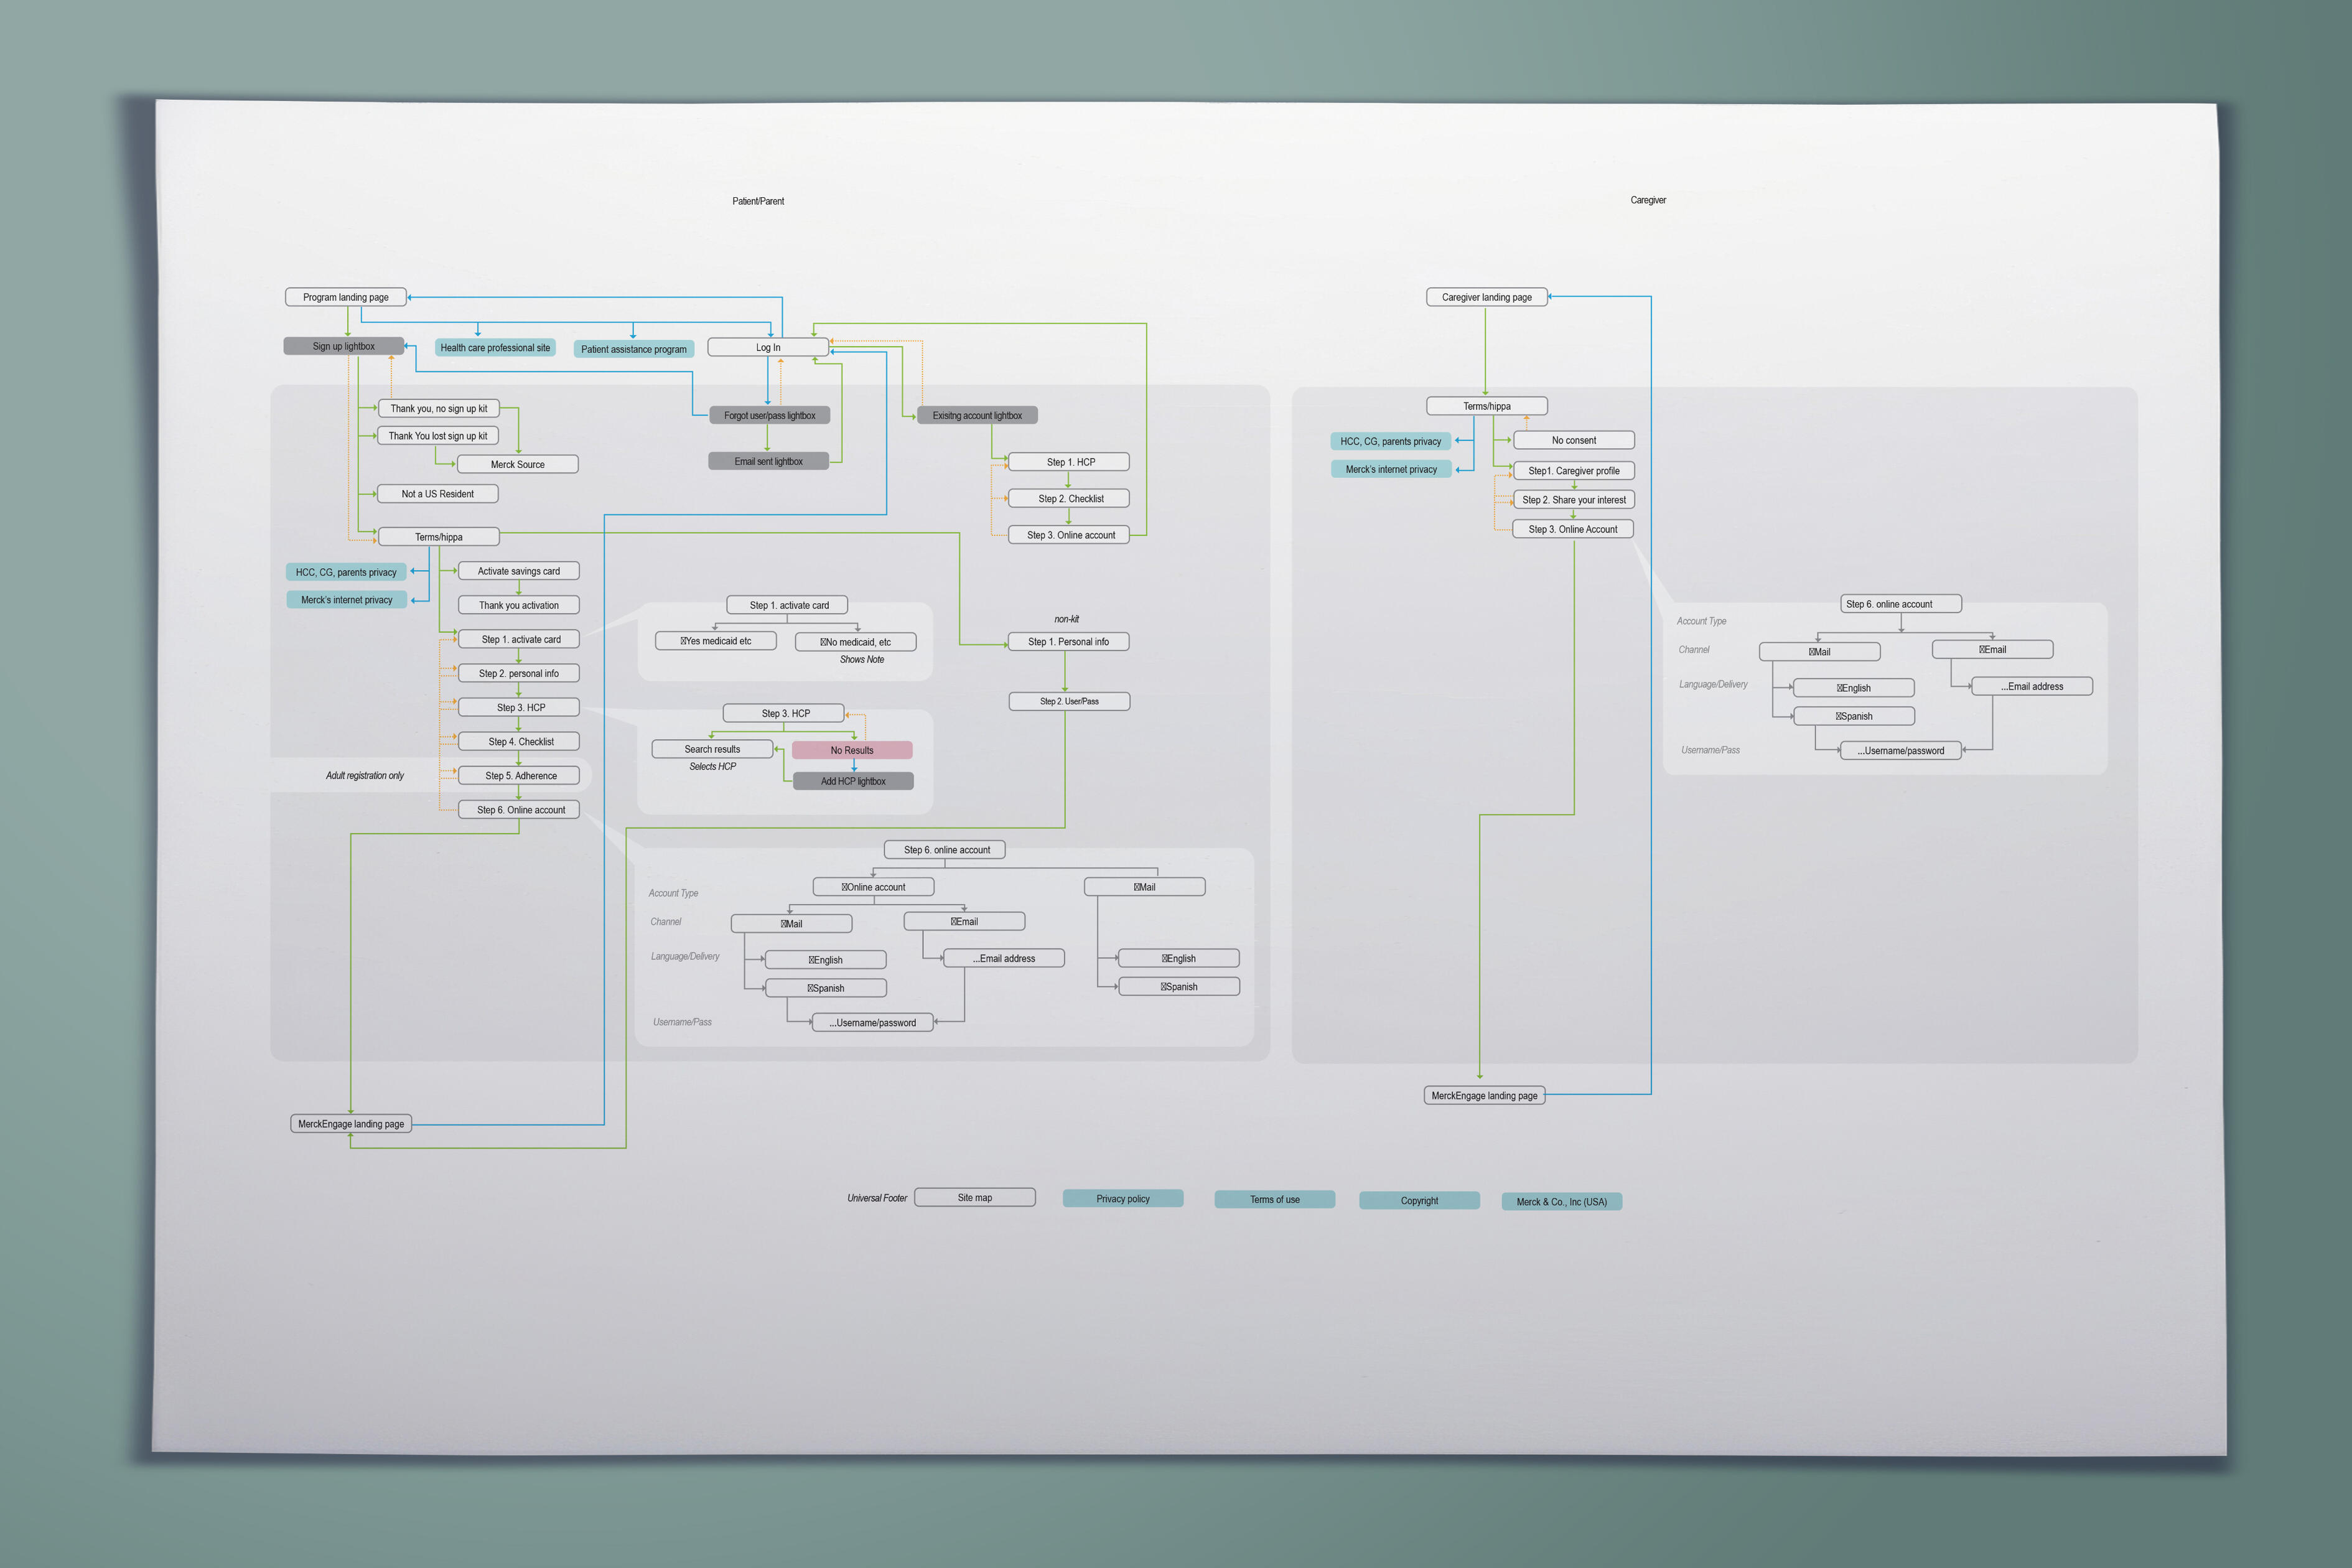Open the Terms of use footer link
Image resolution: width=2352 pixels, height=1568 pixels.
[1275, 1199]
